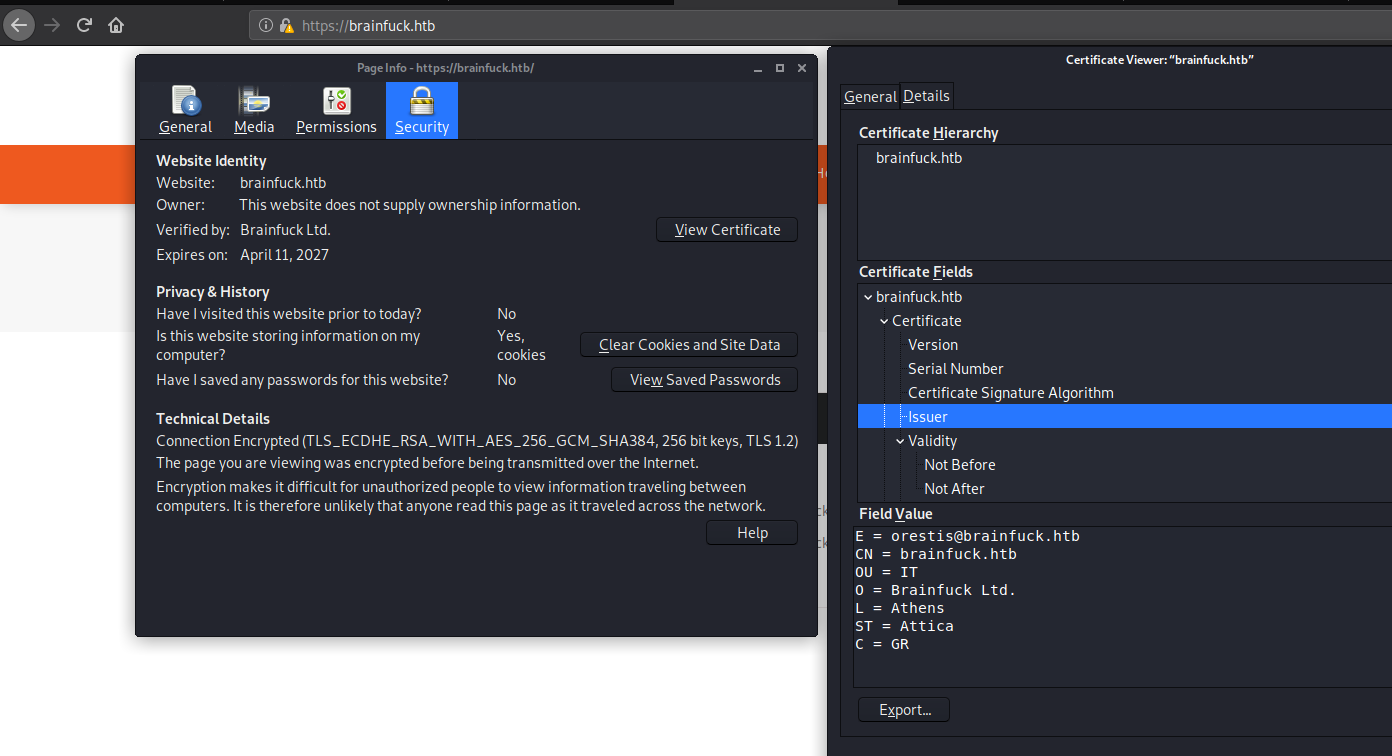The height and width of the screenshot is (756, 1392).
Task: Click the C = GR line
Action: click(882, 644)
